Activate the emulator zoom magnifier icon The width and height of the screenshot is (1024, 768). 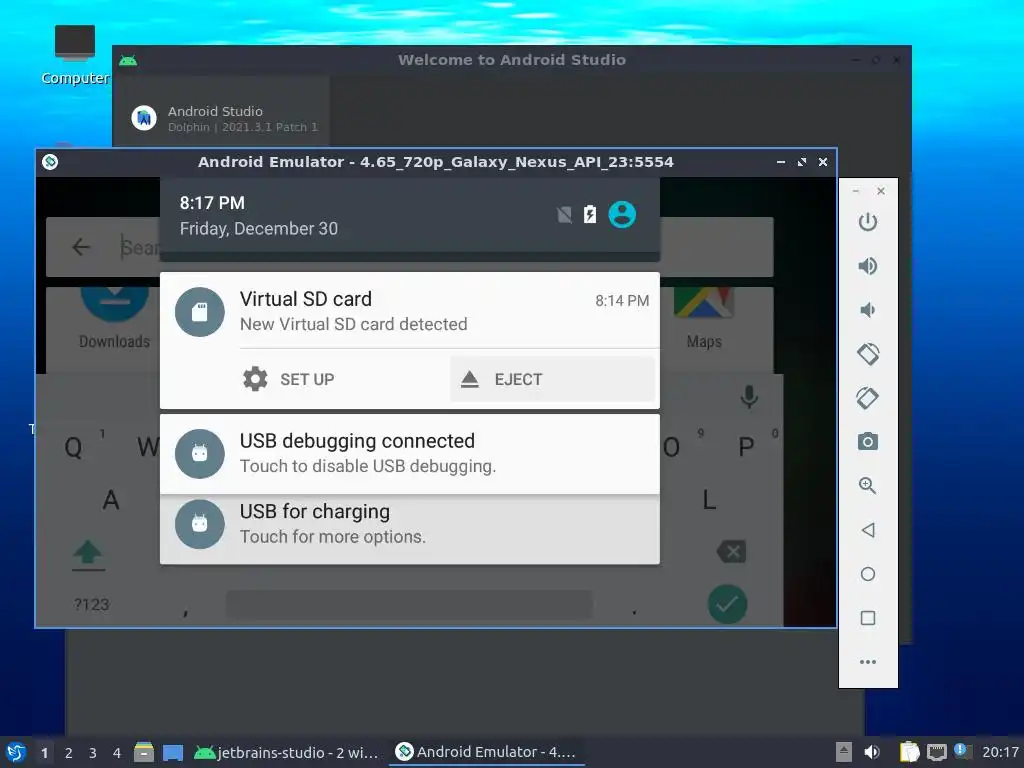tap(867, 485)
